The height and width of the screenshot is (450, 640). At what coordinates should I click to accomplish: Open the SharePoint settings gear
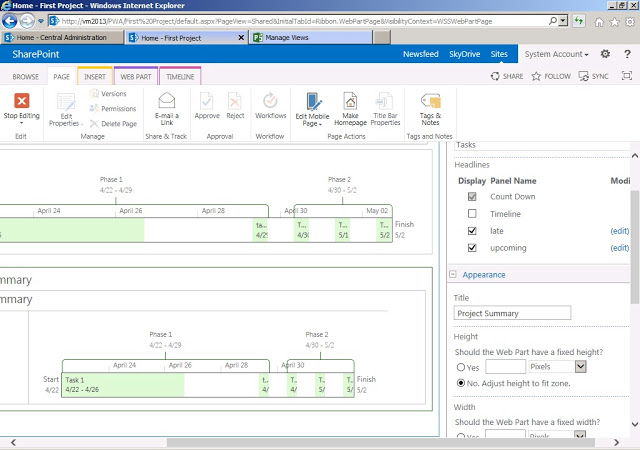pos(605,53)
